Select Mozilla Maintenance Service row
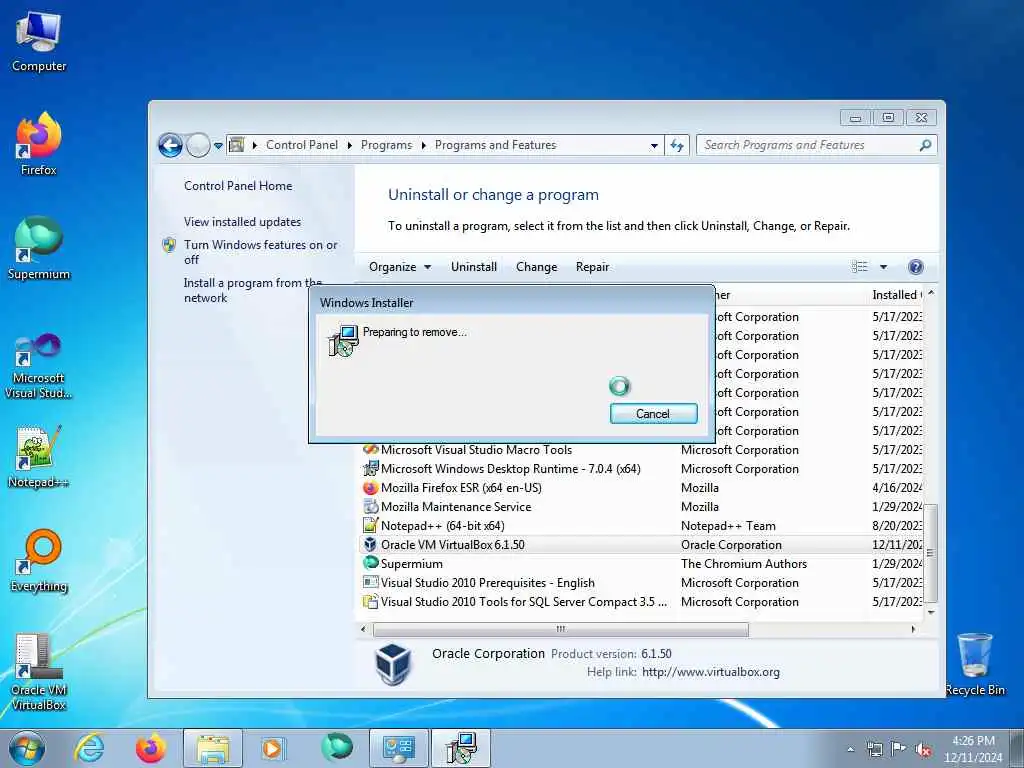 point(643,507)
